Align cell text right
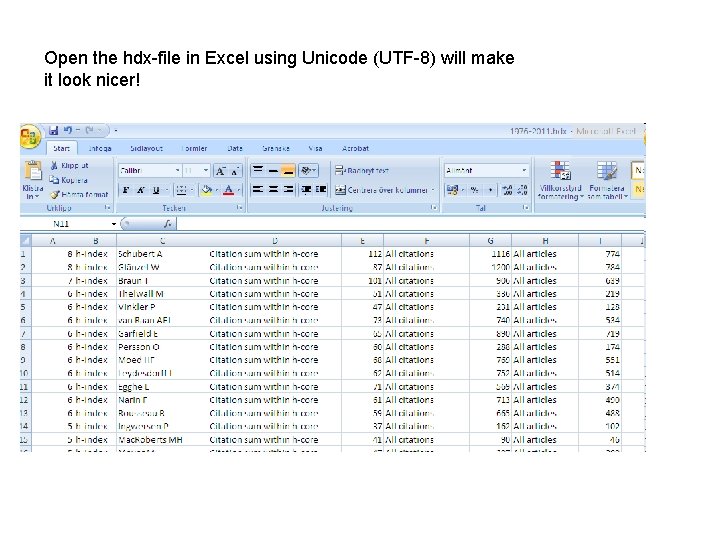 click(x=288, y=189)
